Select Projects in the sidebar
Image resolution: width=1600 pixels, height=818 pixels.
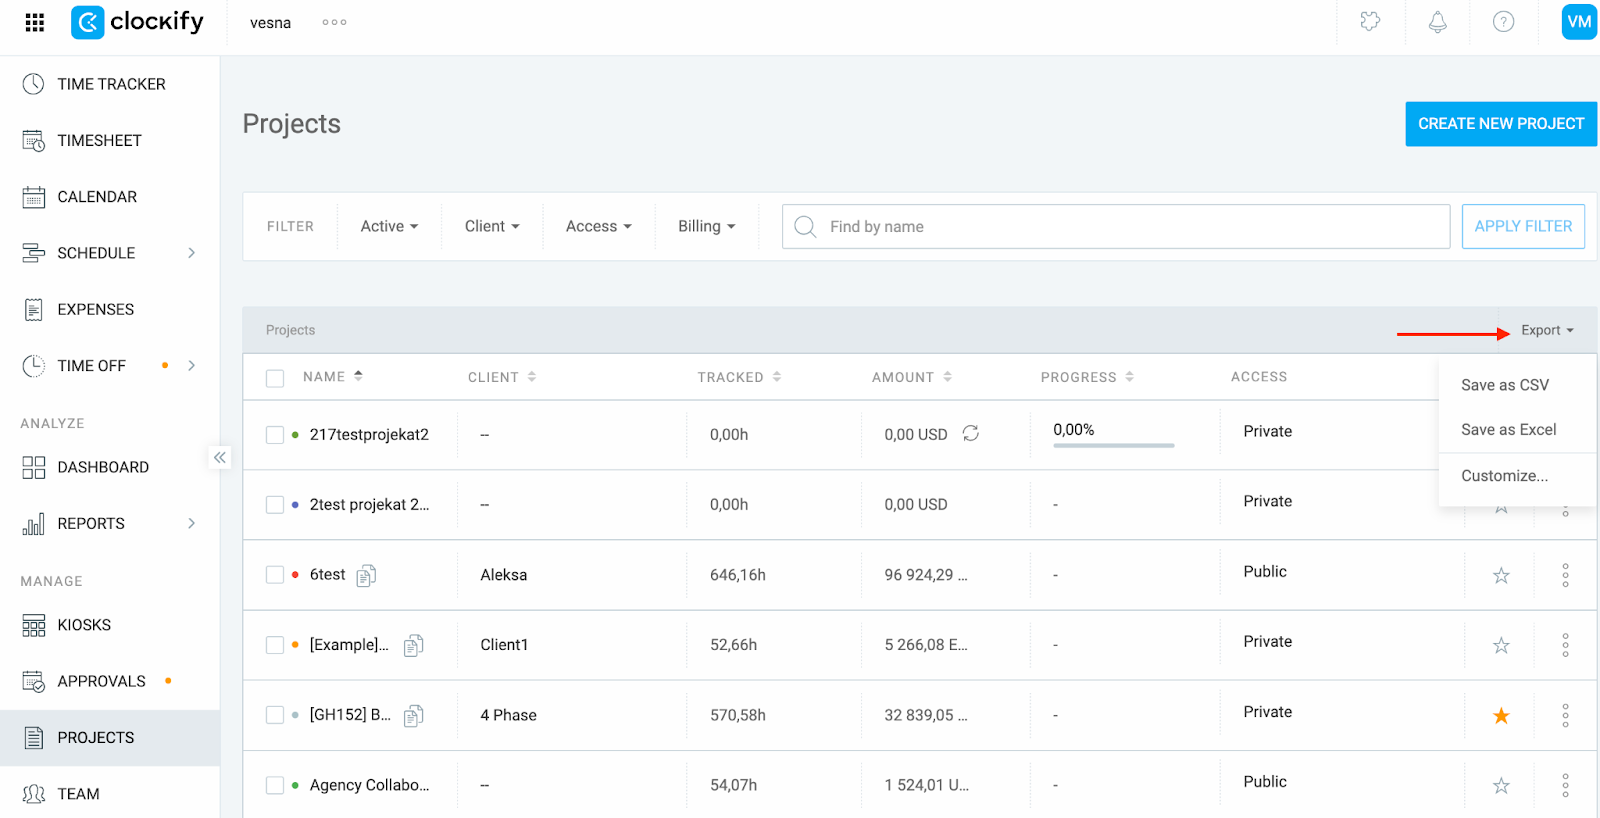point(110,738)
